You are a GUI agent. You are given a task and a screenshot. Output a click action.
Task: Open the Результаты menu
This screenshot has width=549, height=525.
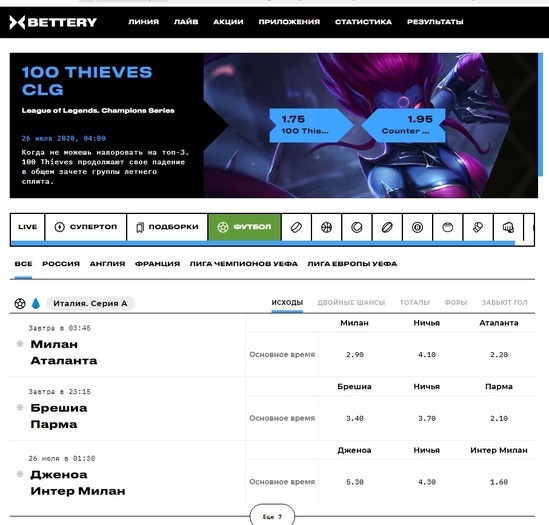pyautogui.click(x=435, y=22)
